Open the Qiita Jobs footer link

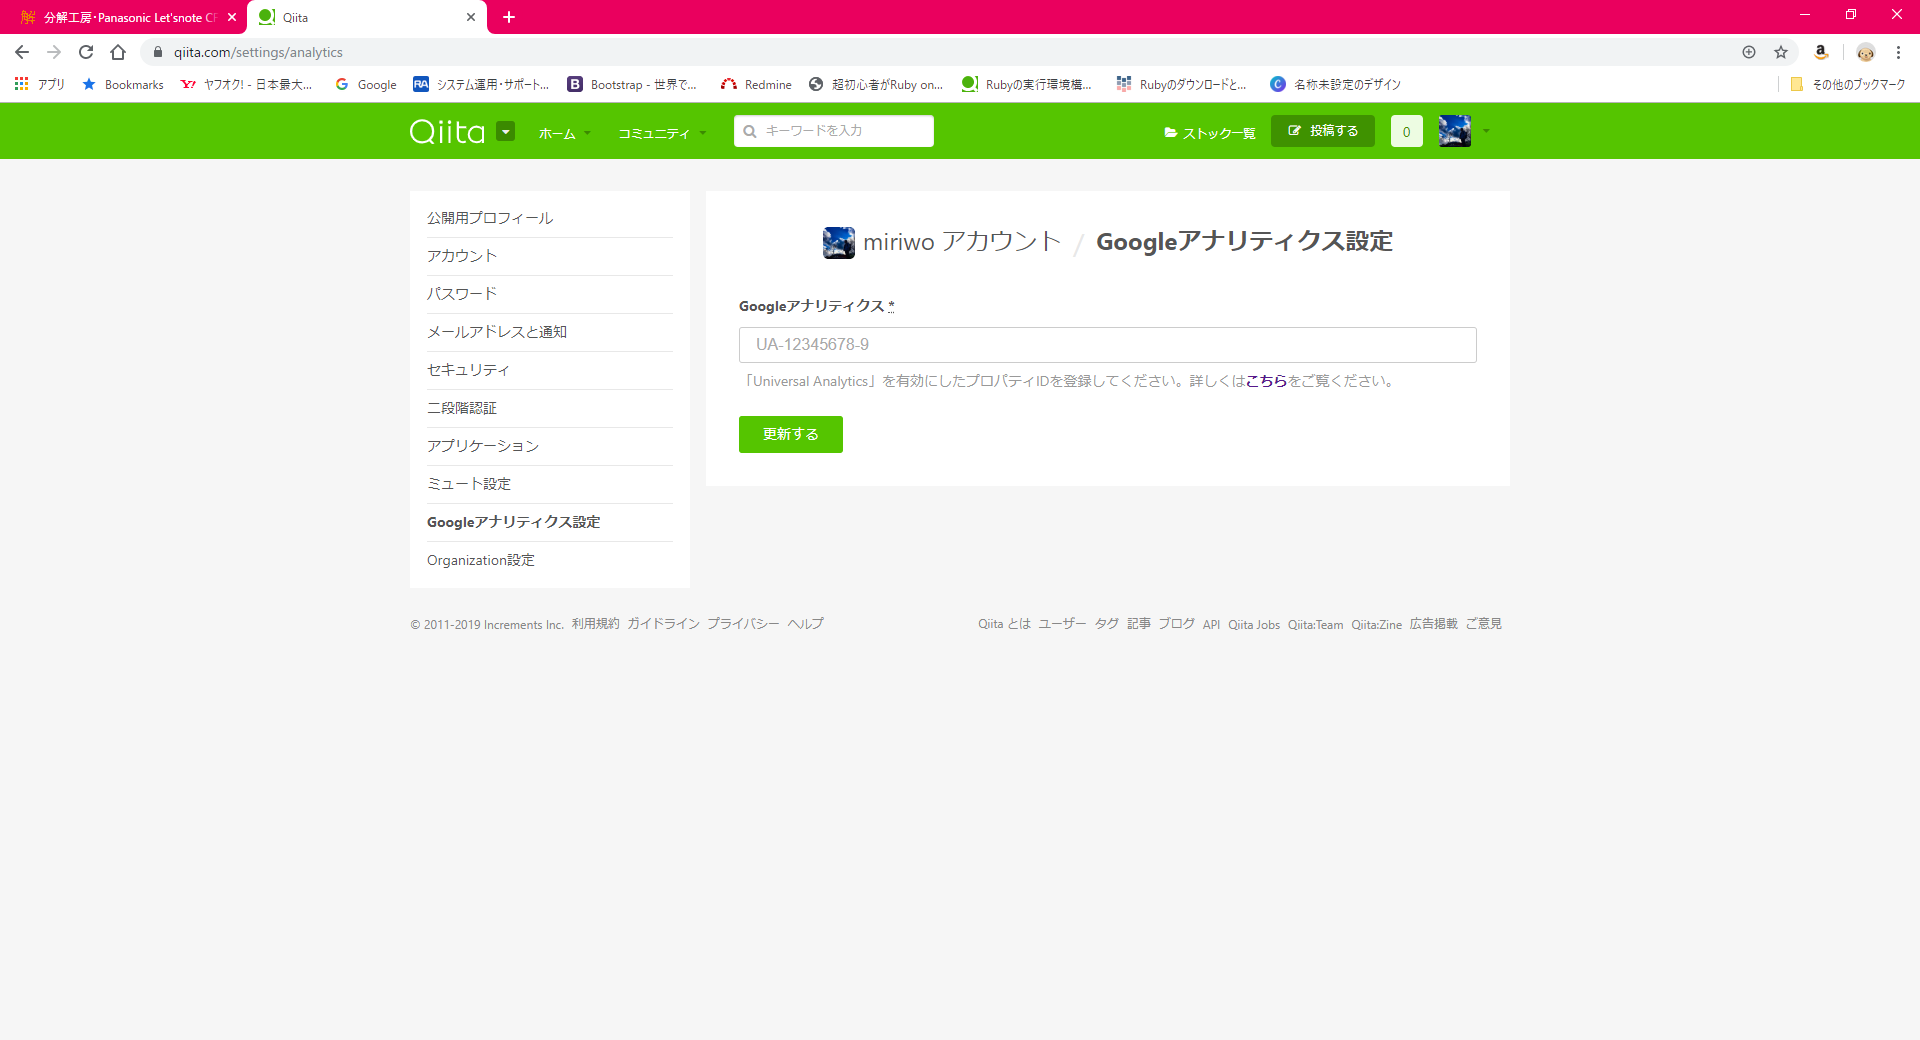(x=1254, y=624)
